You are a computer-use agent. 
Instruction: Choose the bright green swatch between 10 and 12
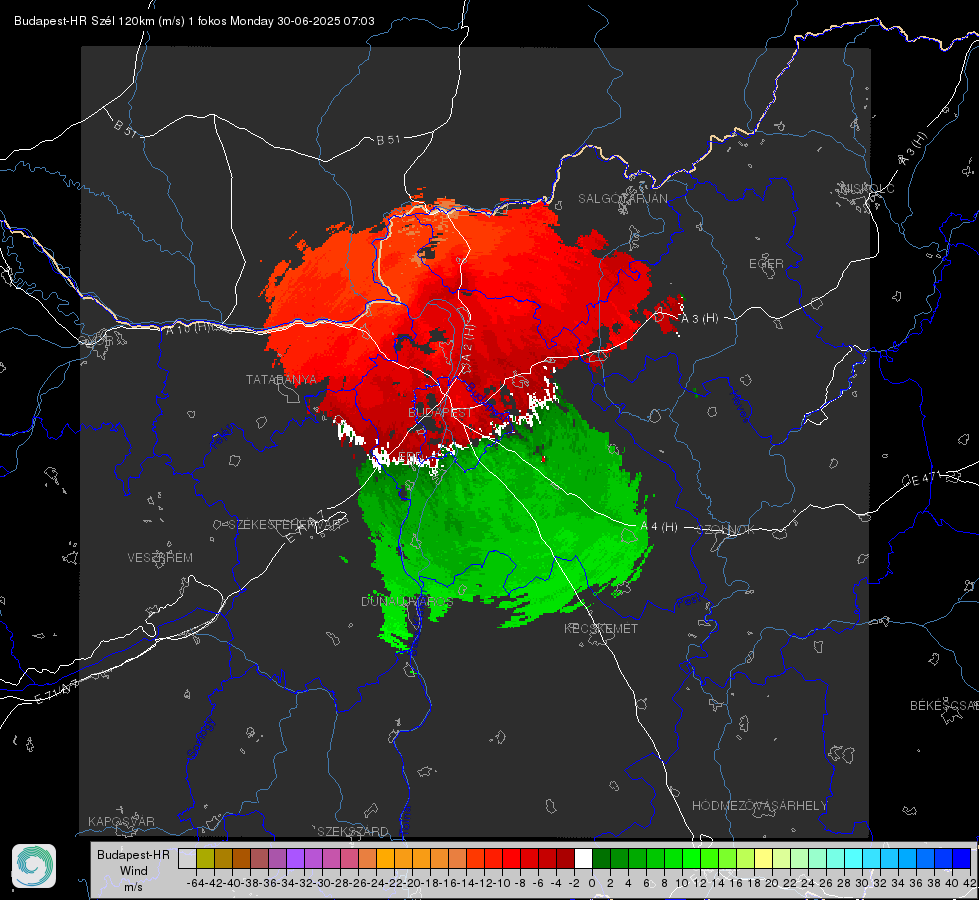point(691,858)
